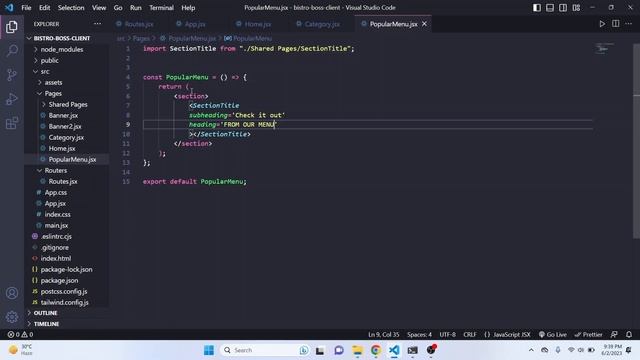Split the editor to the right
Viewport: 640px width, 360px height.
click(x=616, y=24)
